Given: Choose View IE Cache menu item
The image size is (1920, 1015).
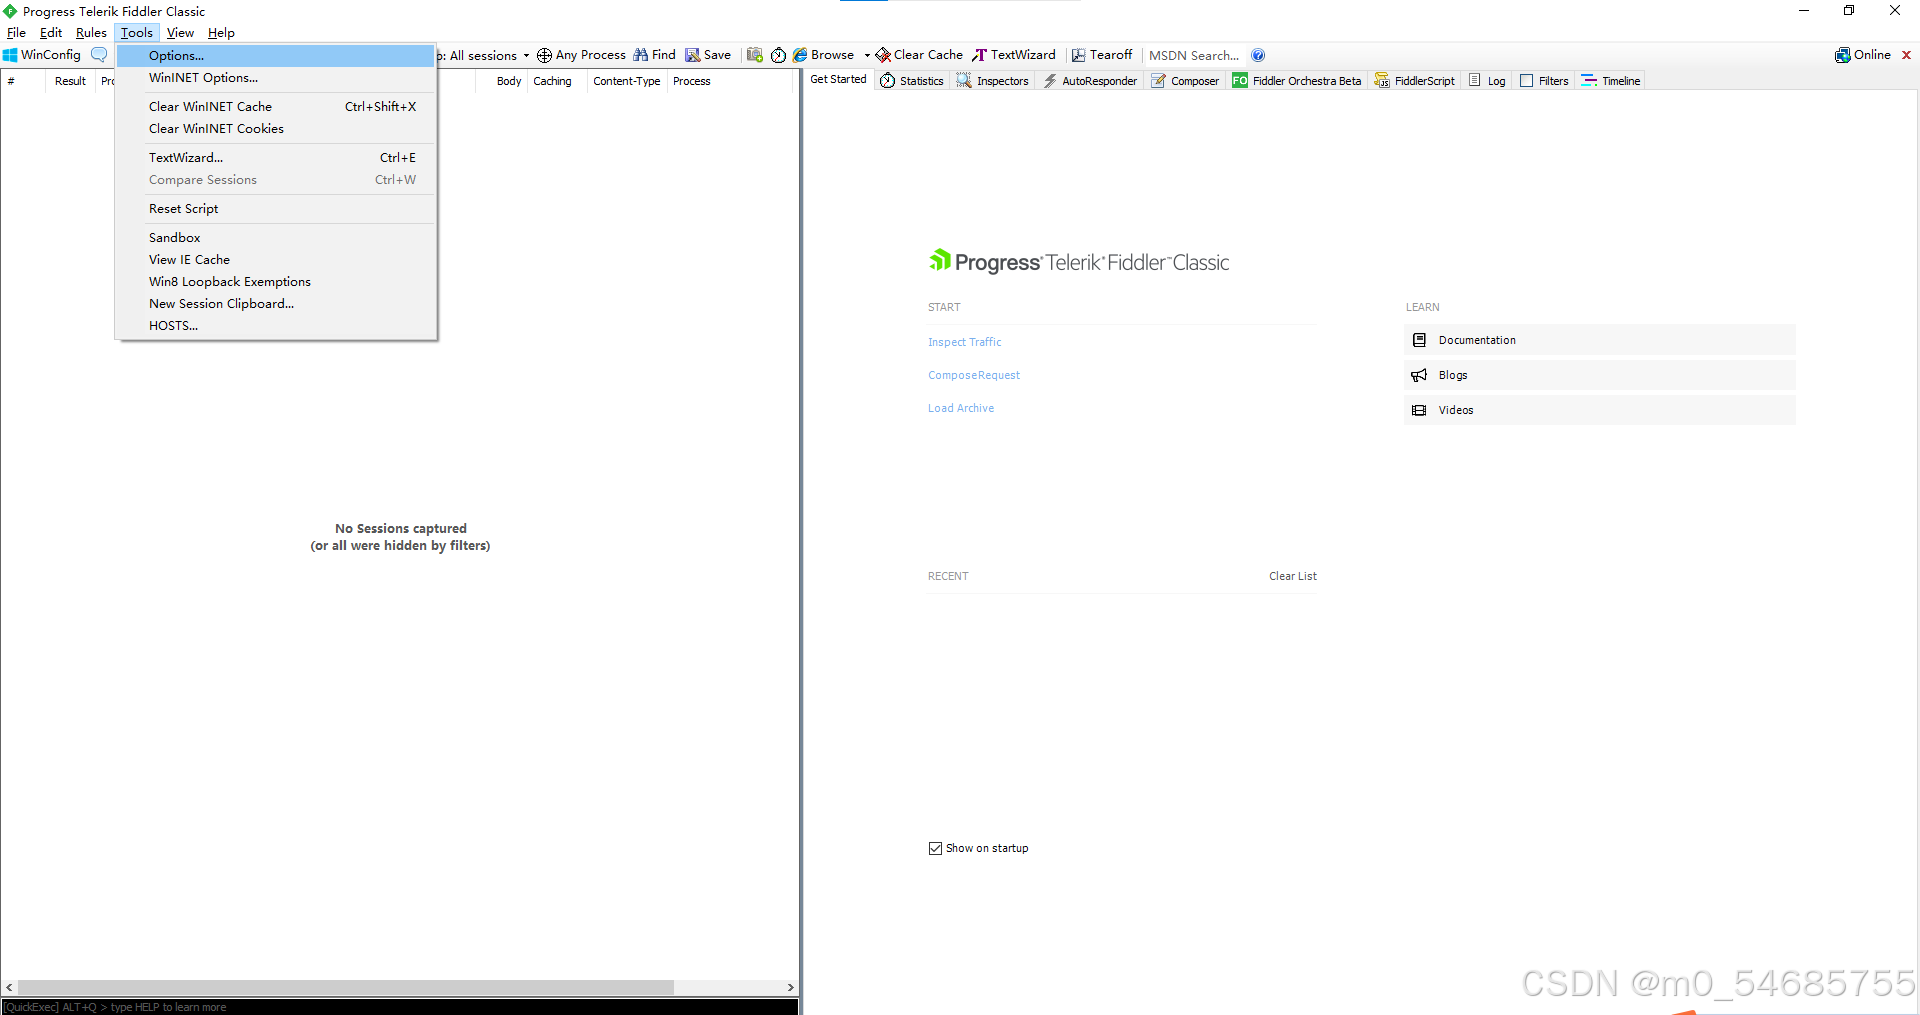Looking at the screenshot, I should click(x=276, y=260).
